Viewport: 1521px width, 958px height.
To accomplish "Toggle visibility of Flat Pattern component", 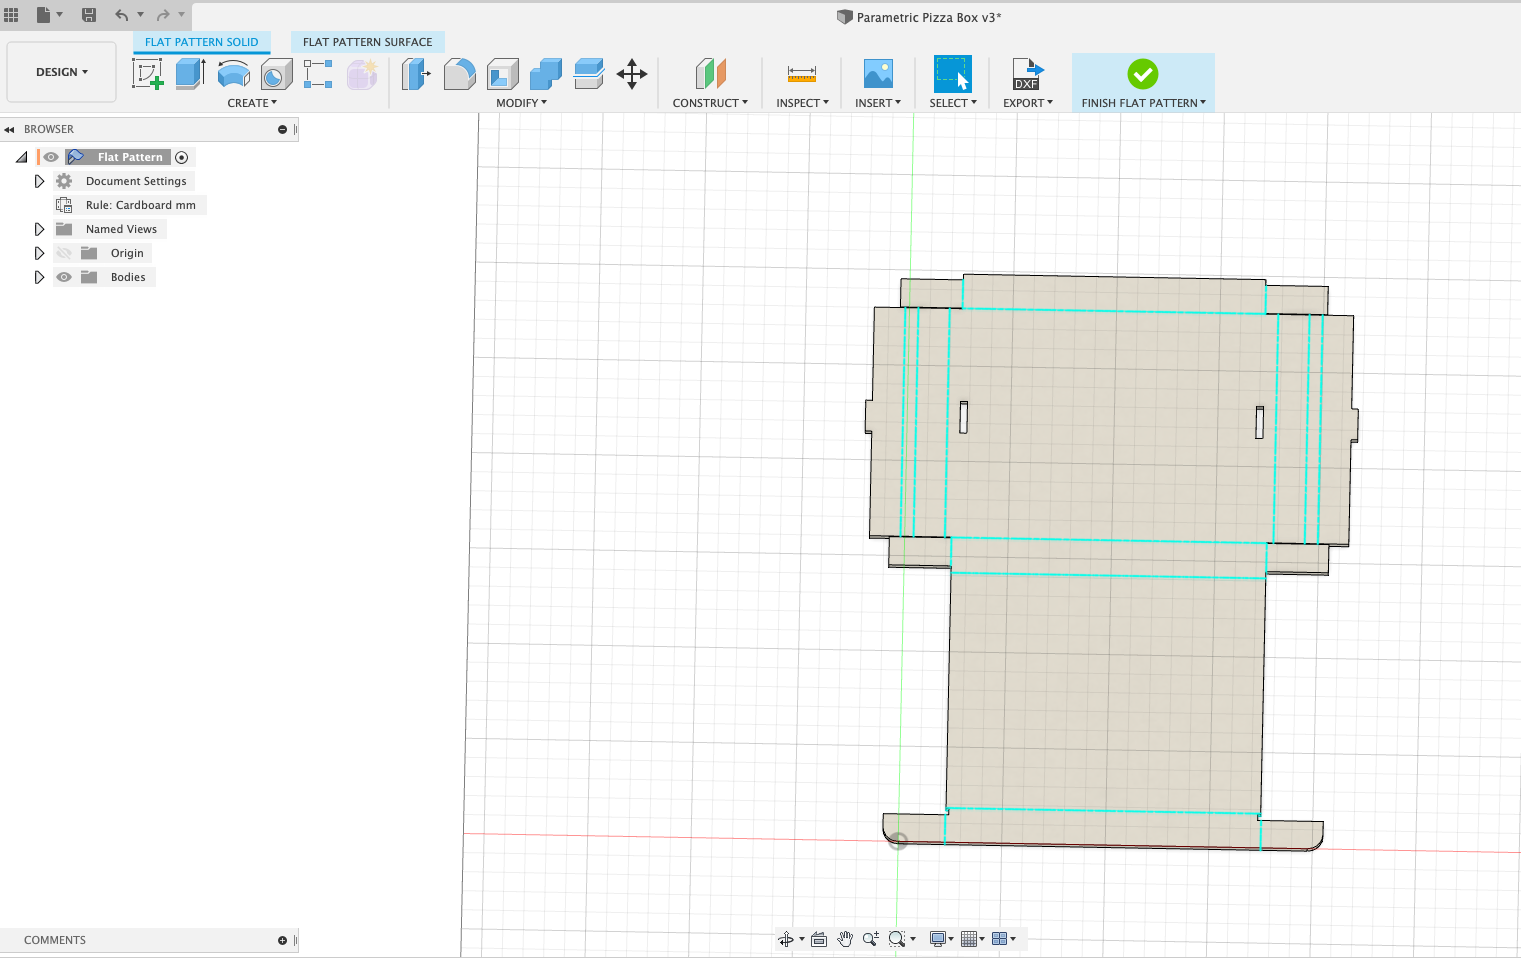I will [51, 157].
